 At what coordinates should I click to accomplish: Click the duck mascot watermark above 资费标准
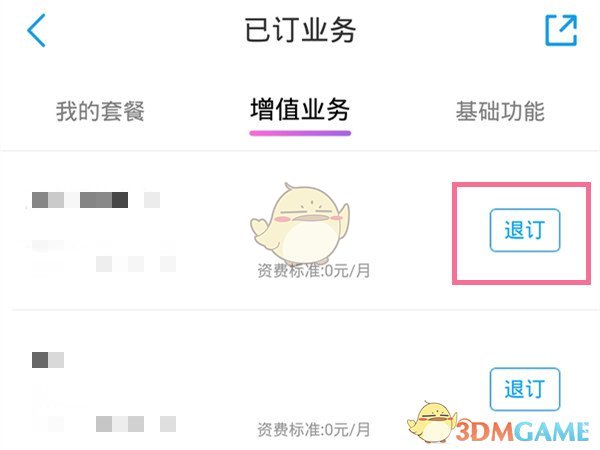pyautogui.click(x=300, y=223)
